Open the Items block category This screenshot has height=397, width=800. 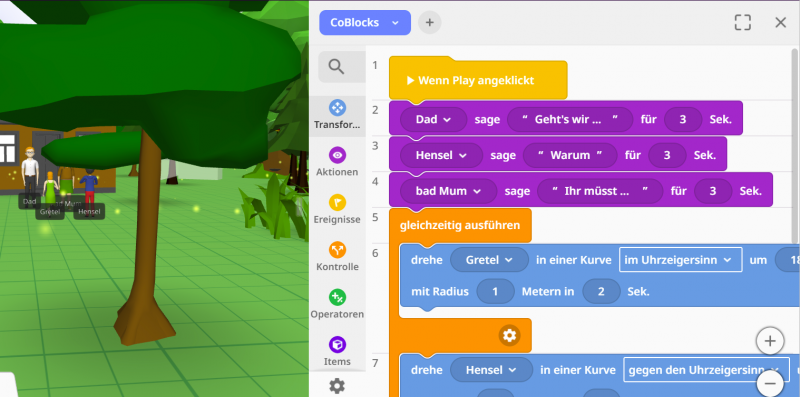click(x=337, y=352)
